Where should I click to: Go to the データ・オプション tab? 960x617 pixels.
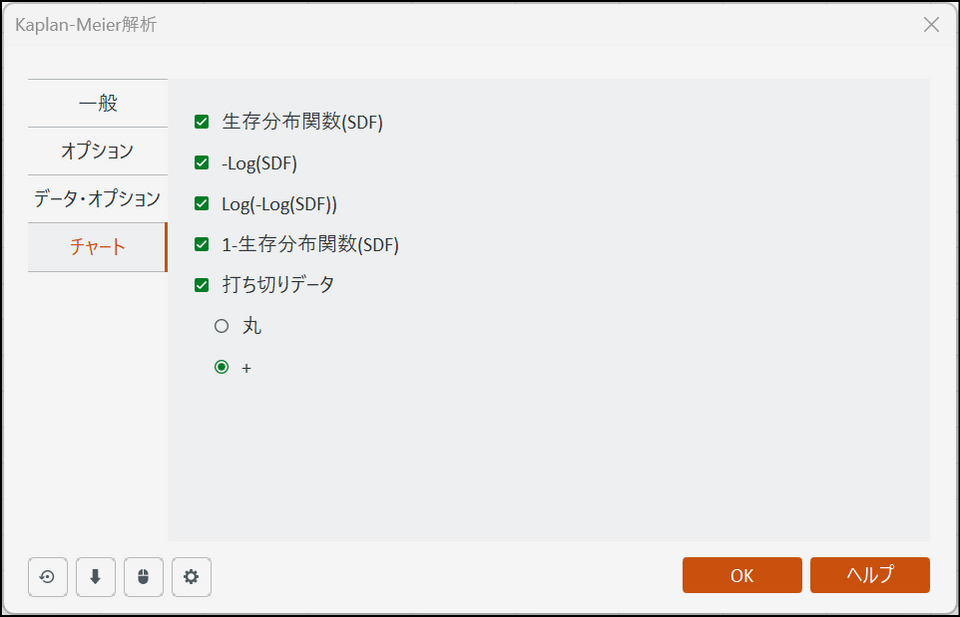[x=97, y=199]
